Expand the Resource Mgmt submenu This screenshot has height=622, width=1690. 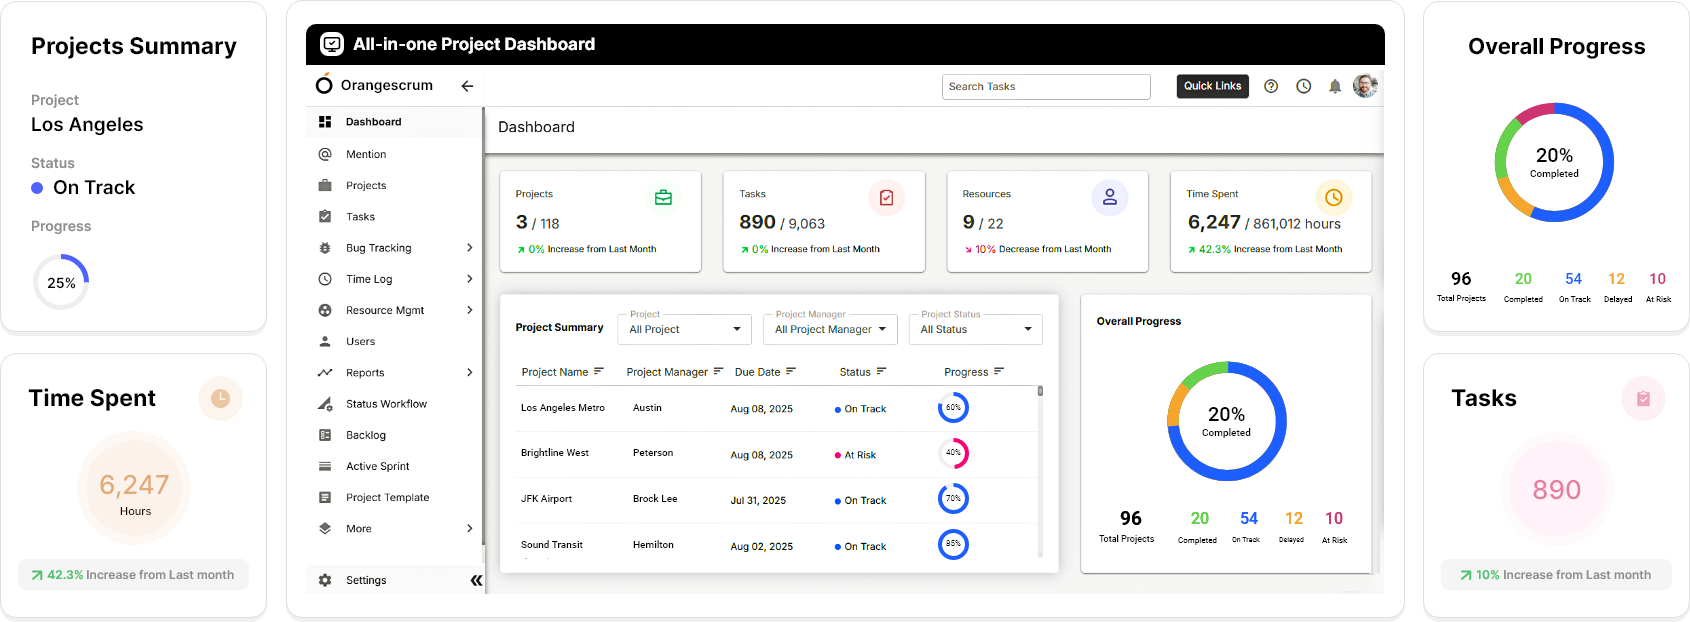click(469, 310)
